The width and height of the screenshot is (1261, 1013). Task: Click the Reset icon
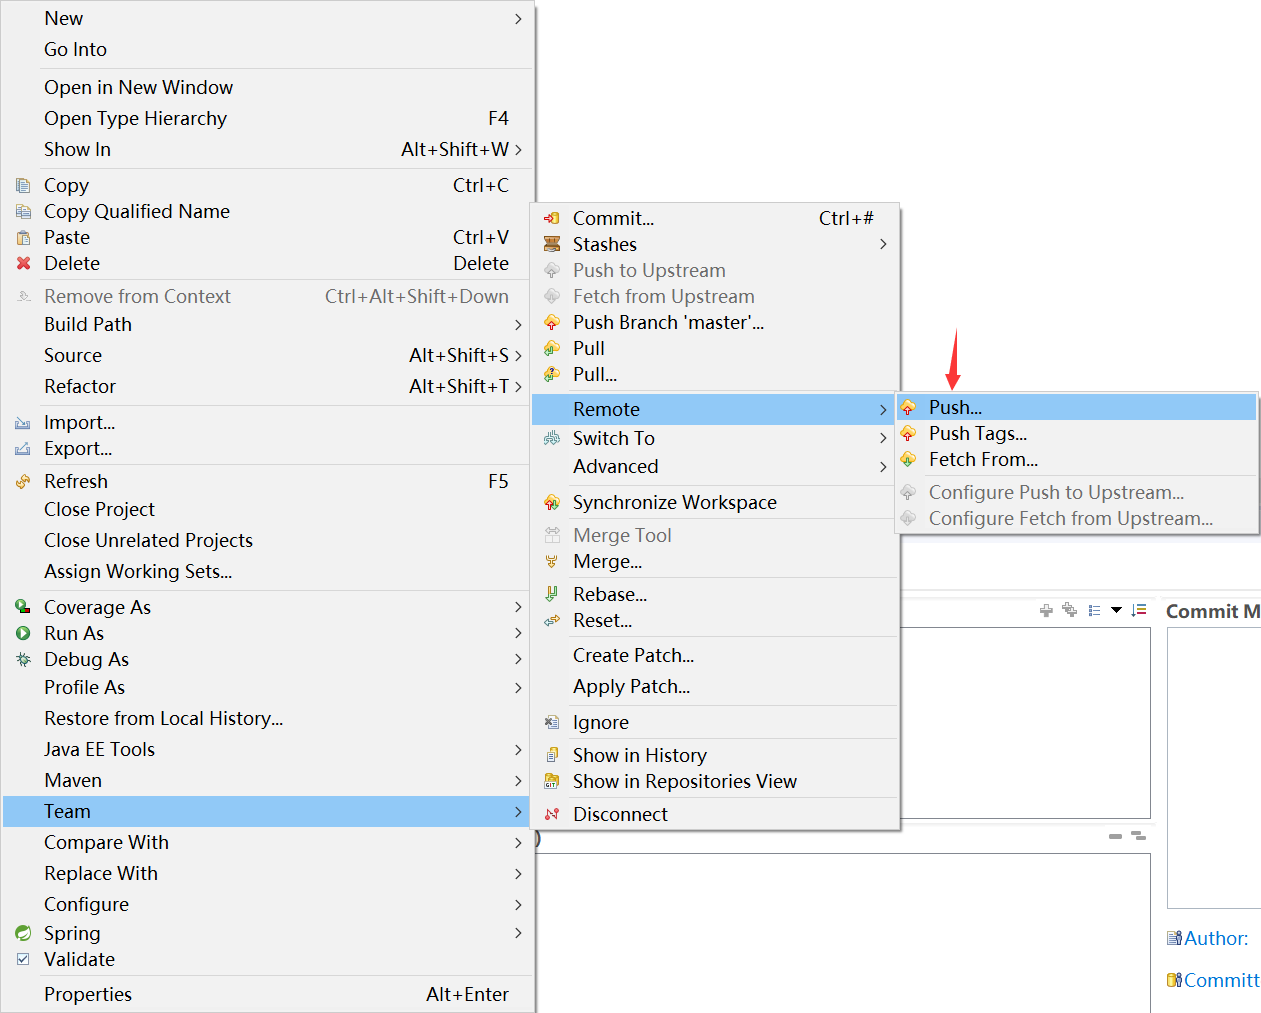[551, 620]
